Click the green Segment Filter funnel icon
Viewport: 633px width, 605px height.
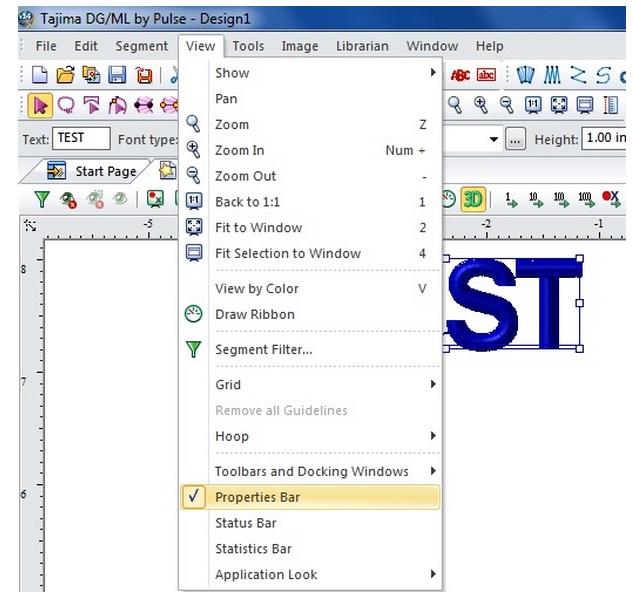pyautogui.click(x=42, y=199)
